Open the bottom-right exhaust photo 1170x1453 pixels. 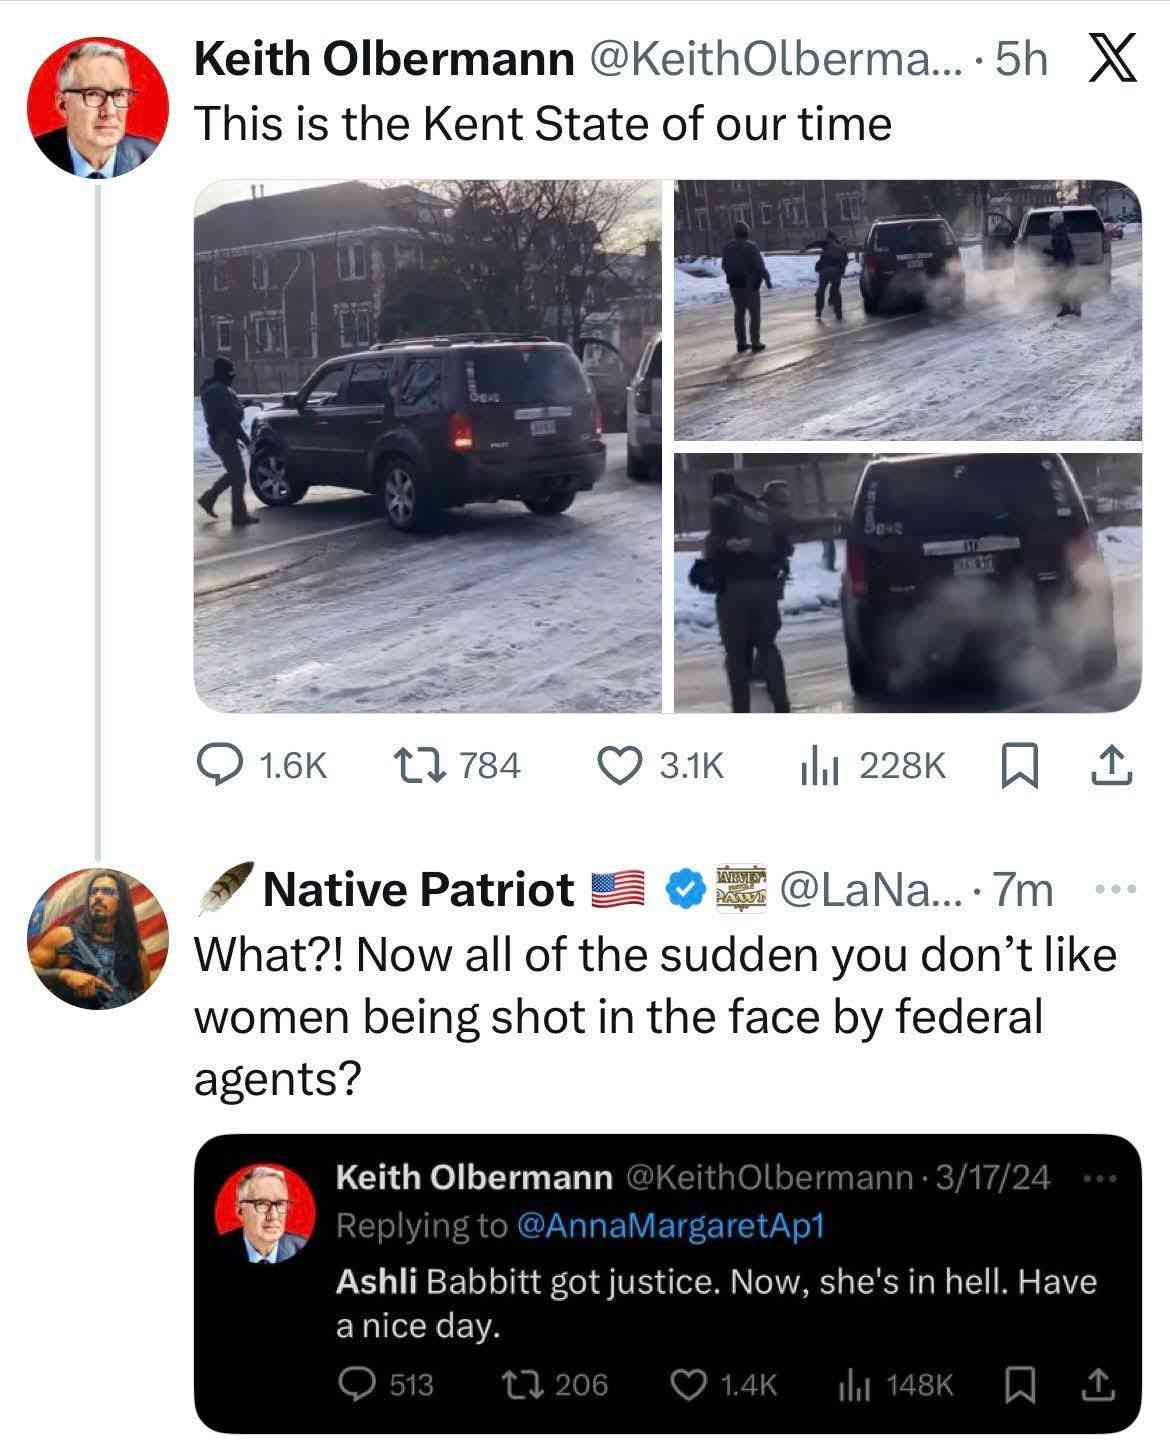click(907, 582)
